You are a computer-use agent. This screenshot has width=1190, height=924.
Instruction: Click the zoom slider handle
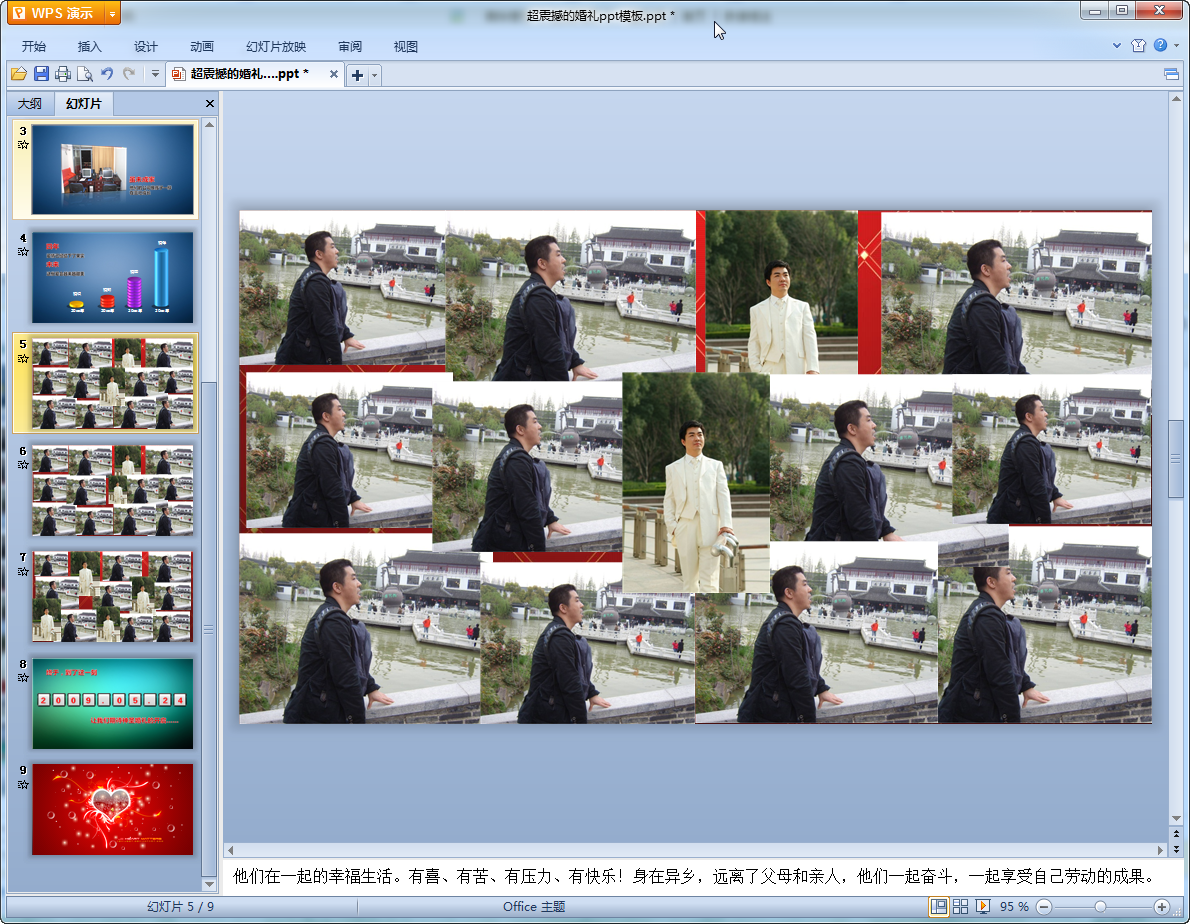pyautogui.click(x=1100, y=907)
